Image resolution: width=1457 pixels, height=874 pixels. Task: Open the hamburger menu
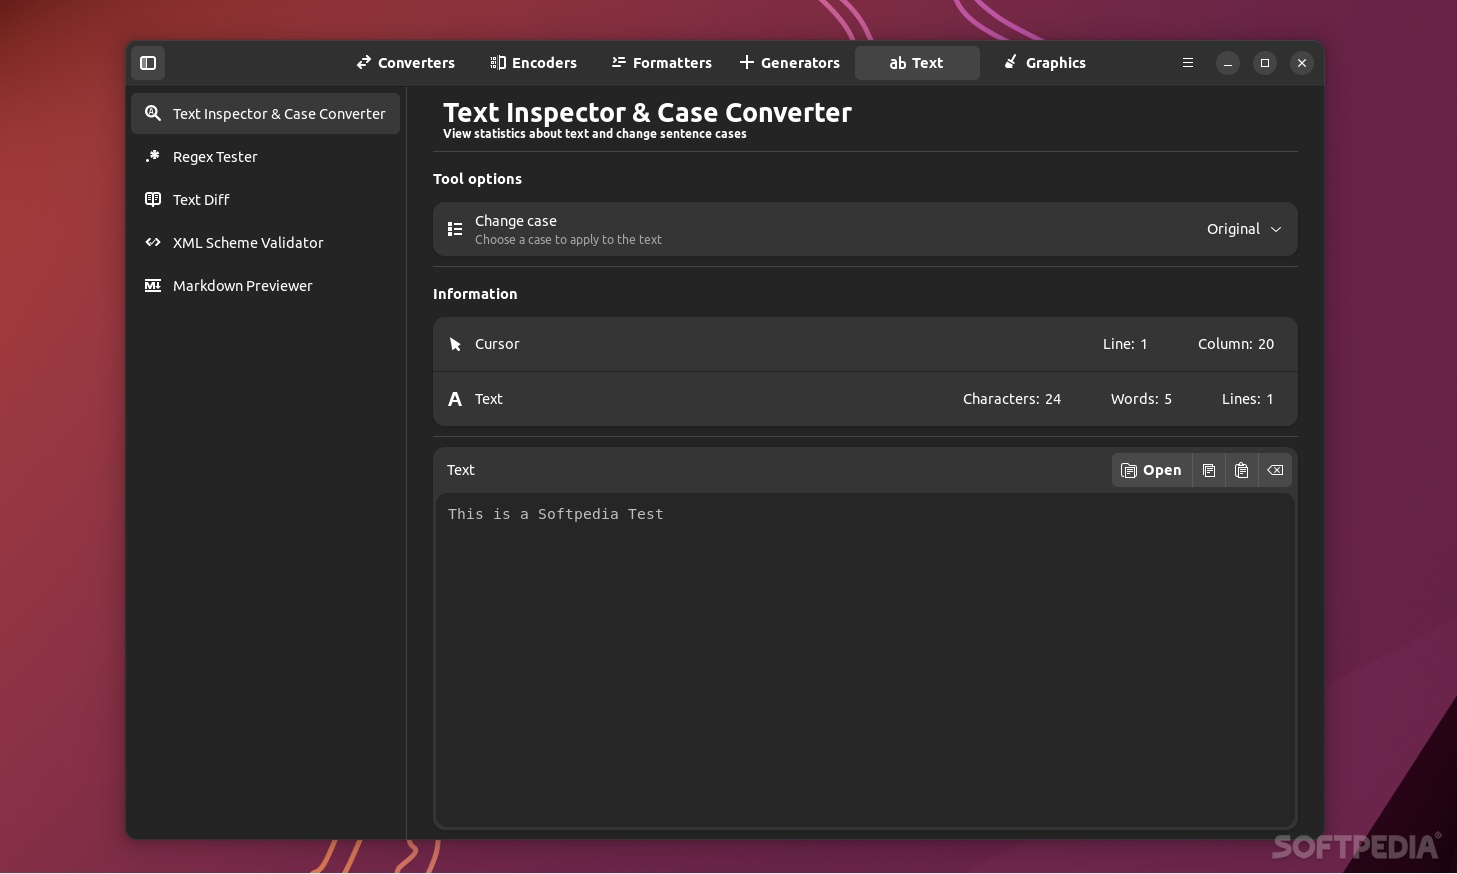pos(1187,63)
